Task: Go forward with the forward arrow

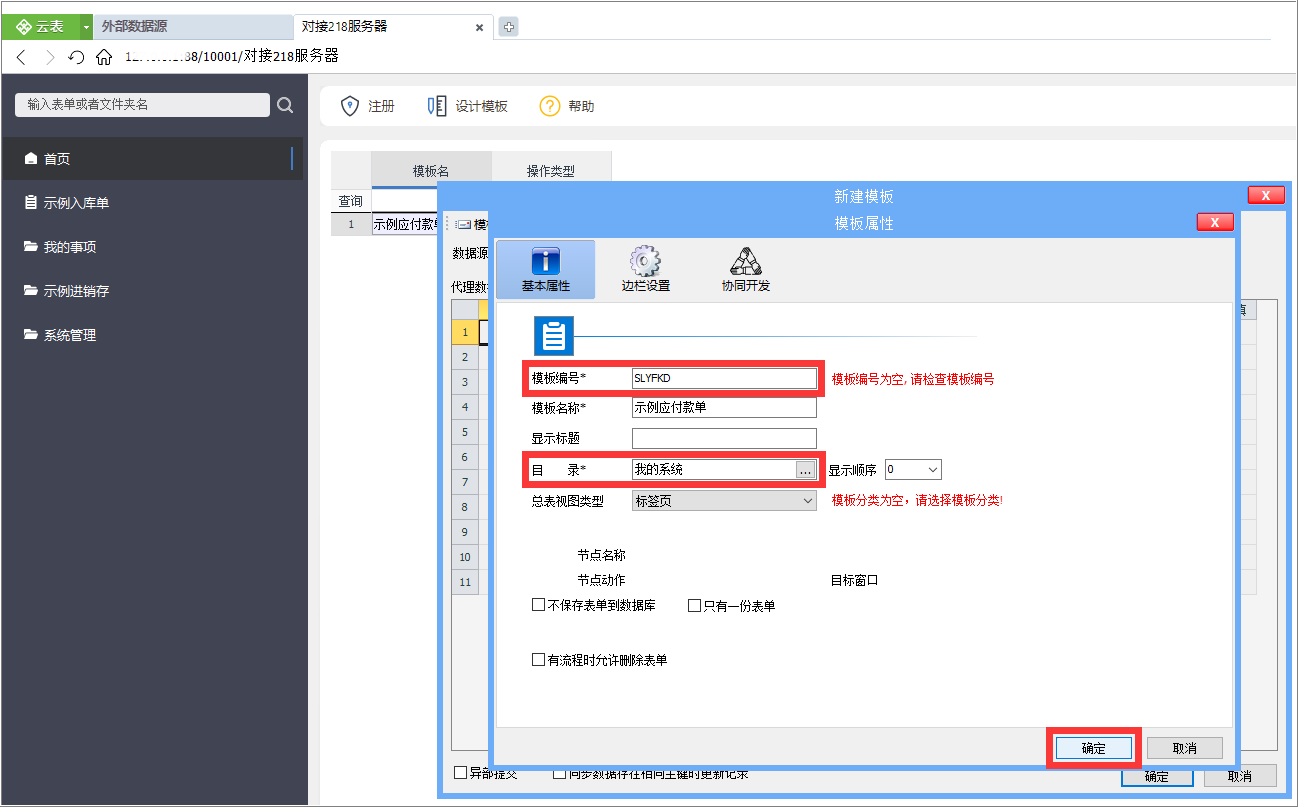Action: point(50,57)
